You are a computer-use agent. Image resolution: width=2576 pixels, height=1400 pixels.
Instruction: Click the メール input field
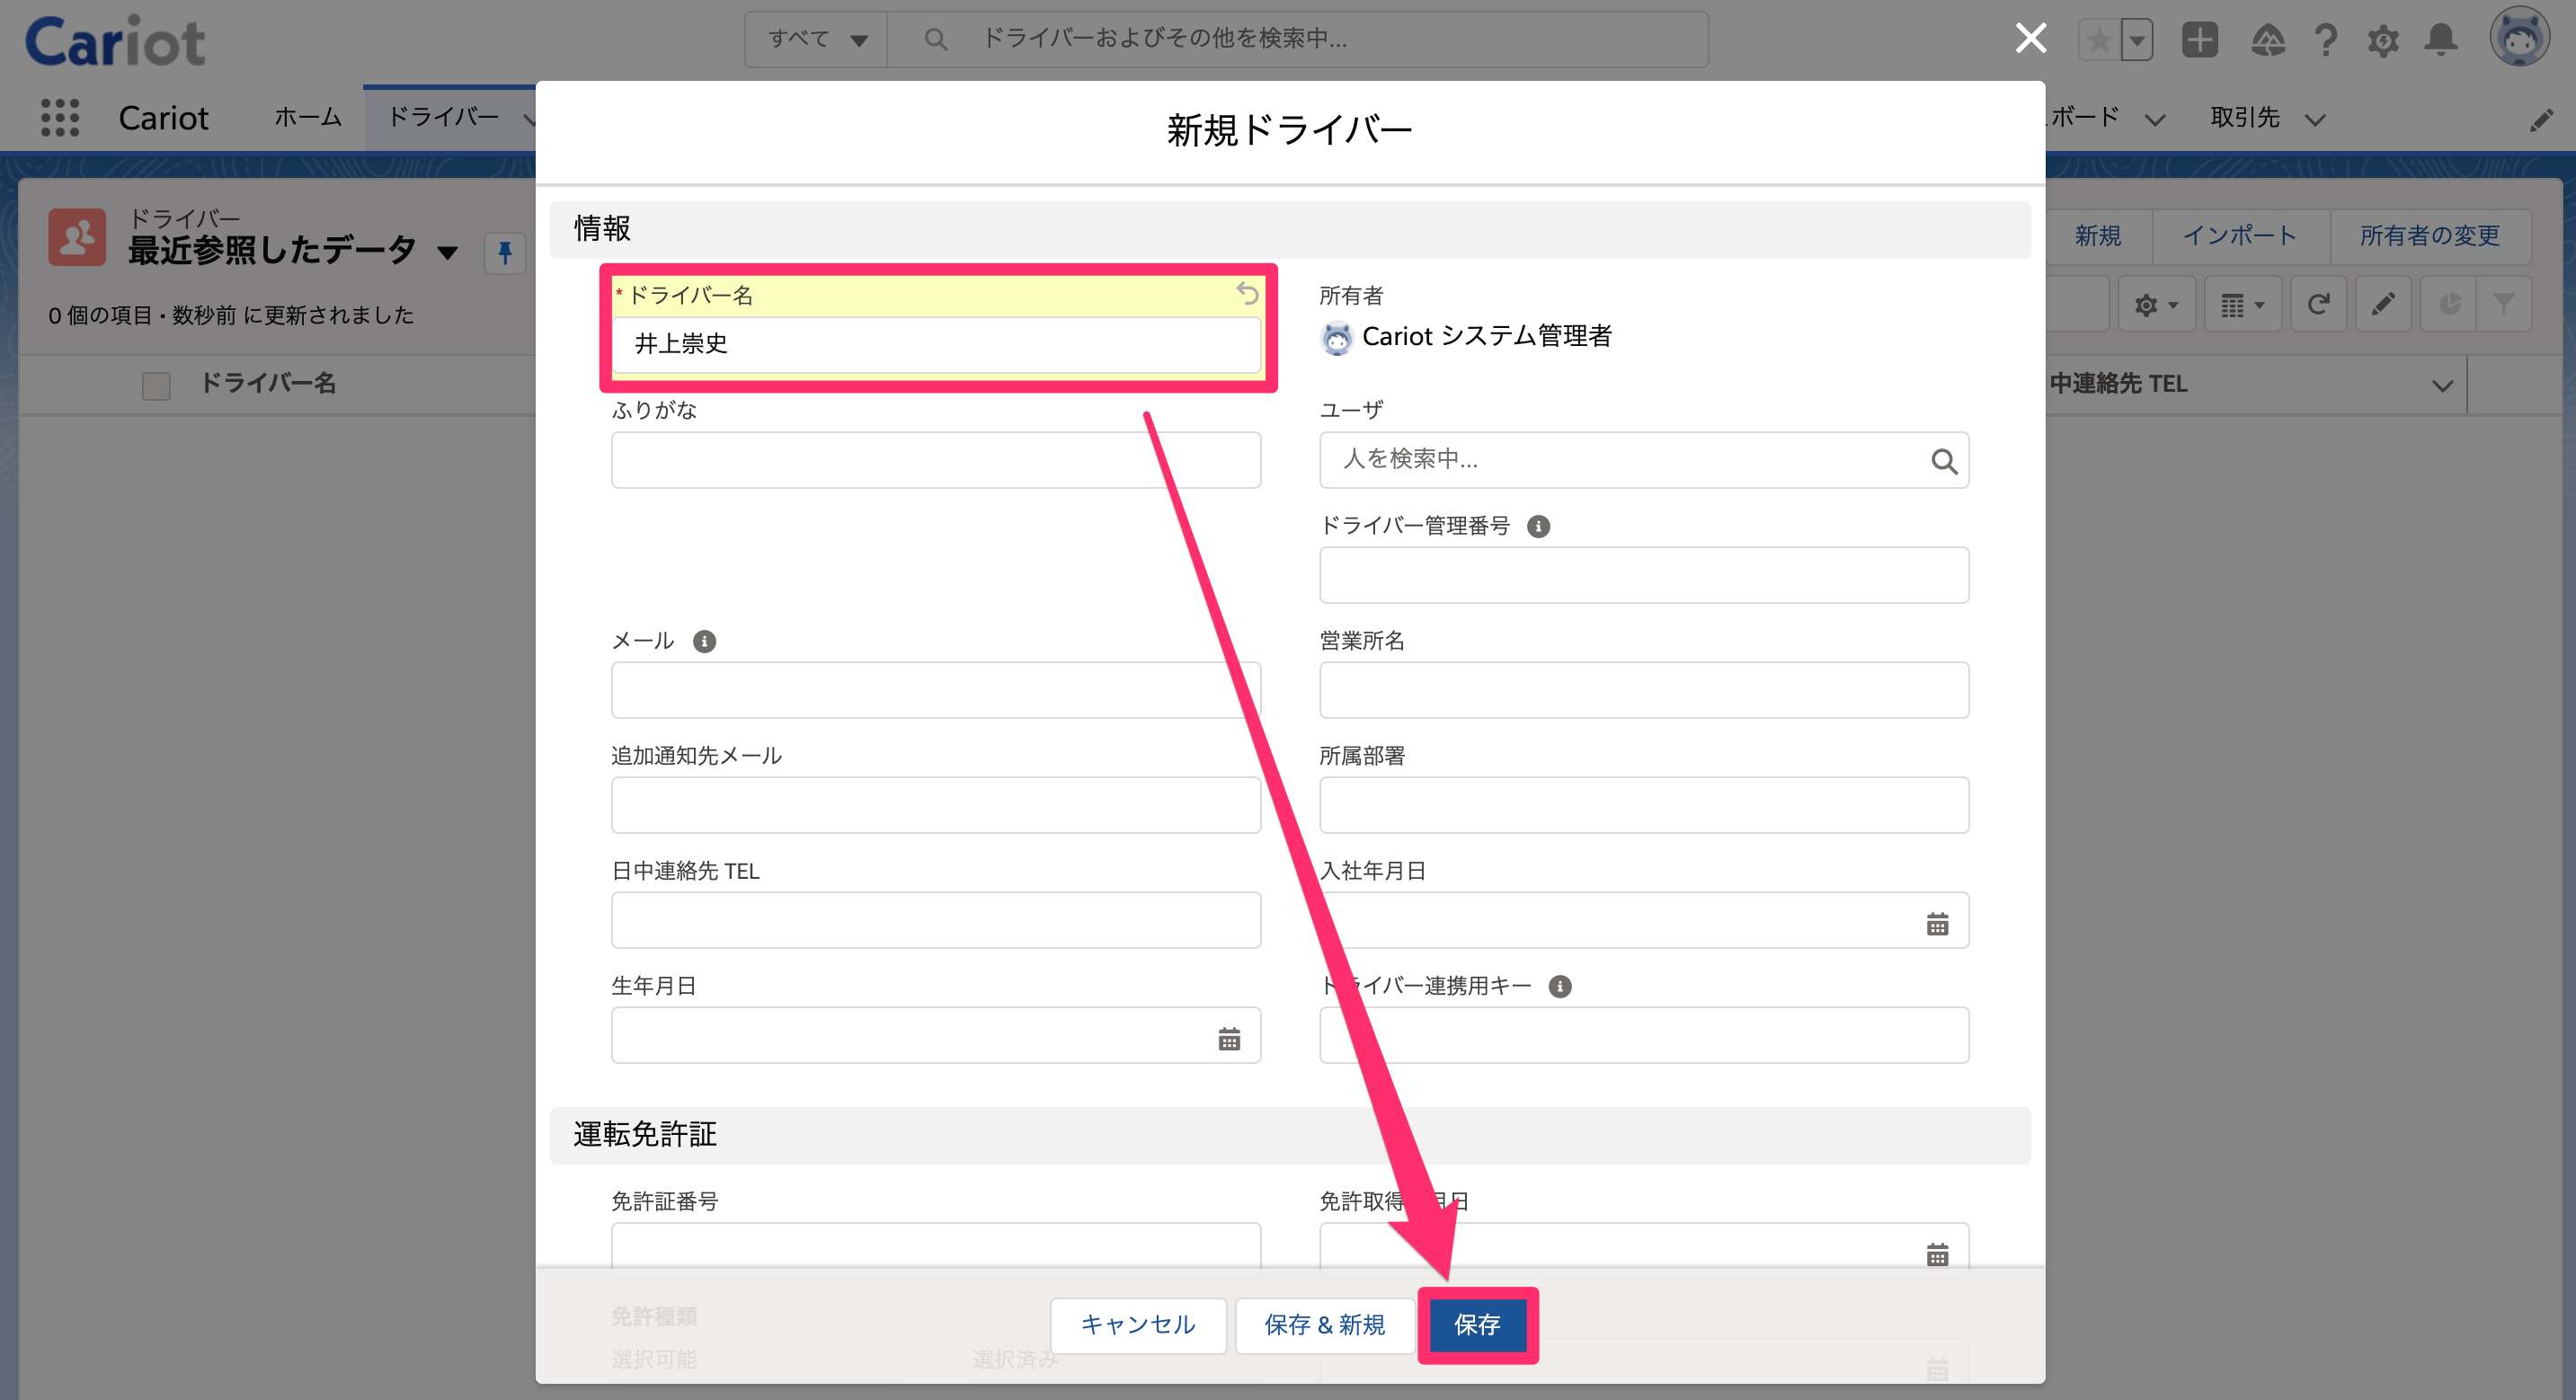pos(936,690)
